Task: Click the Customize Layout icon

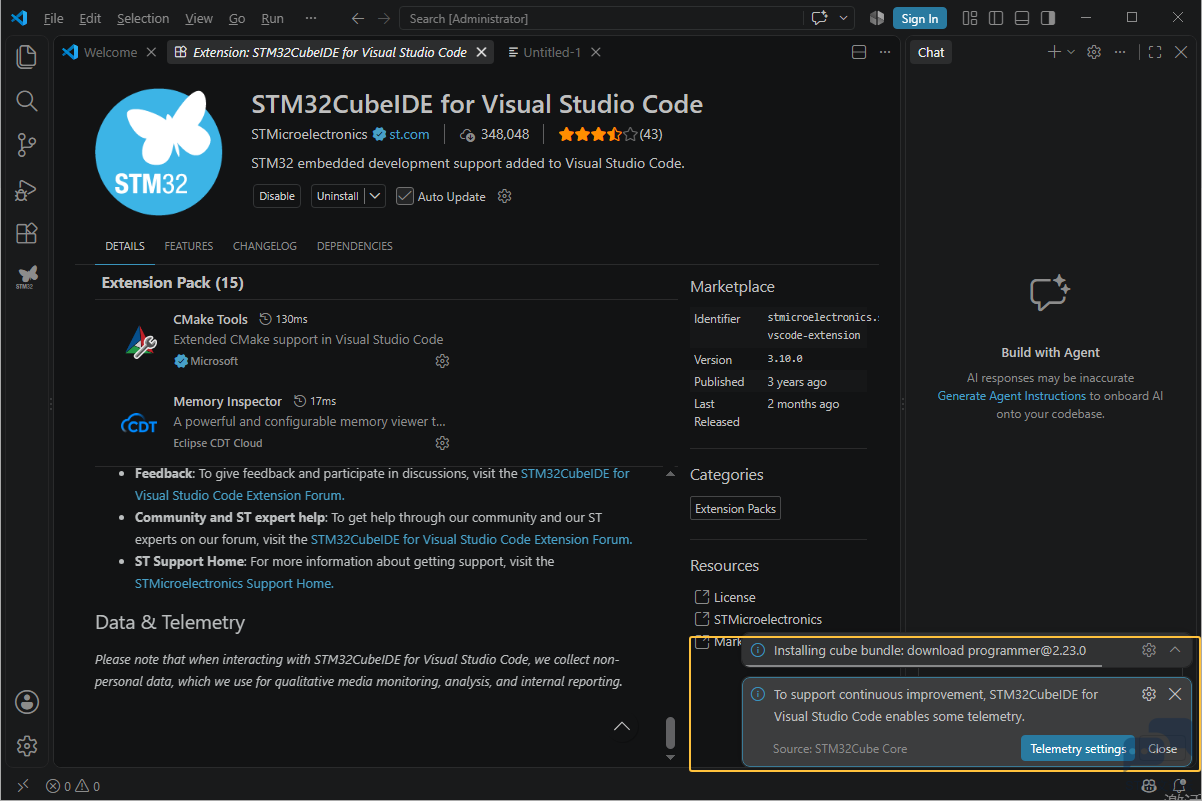Action: (969, 18)
